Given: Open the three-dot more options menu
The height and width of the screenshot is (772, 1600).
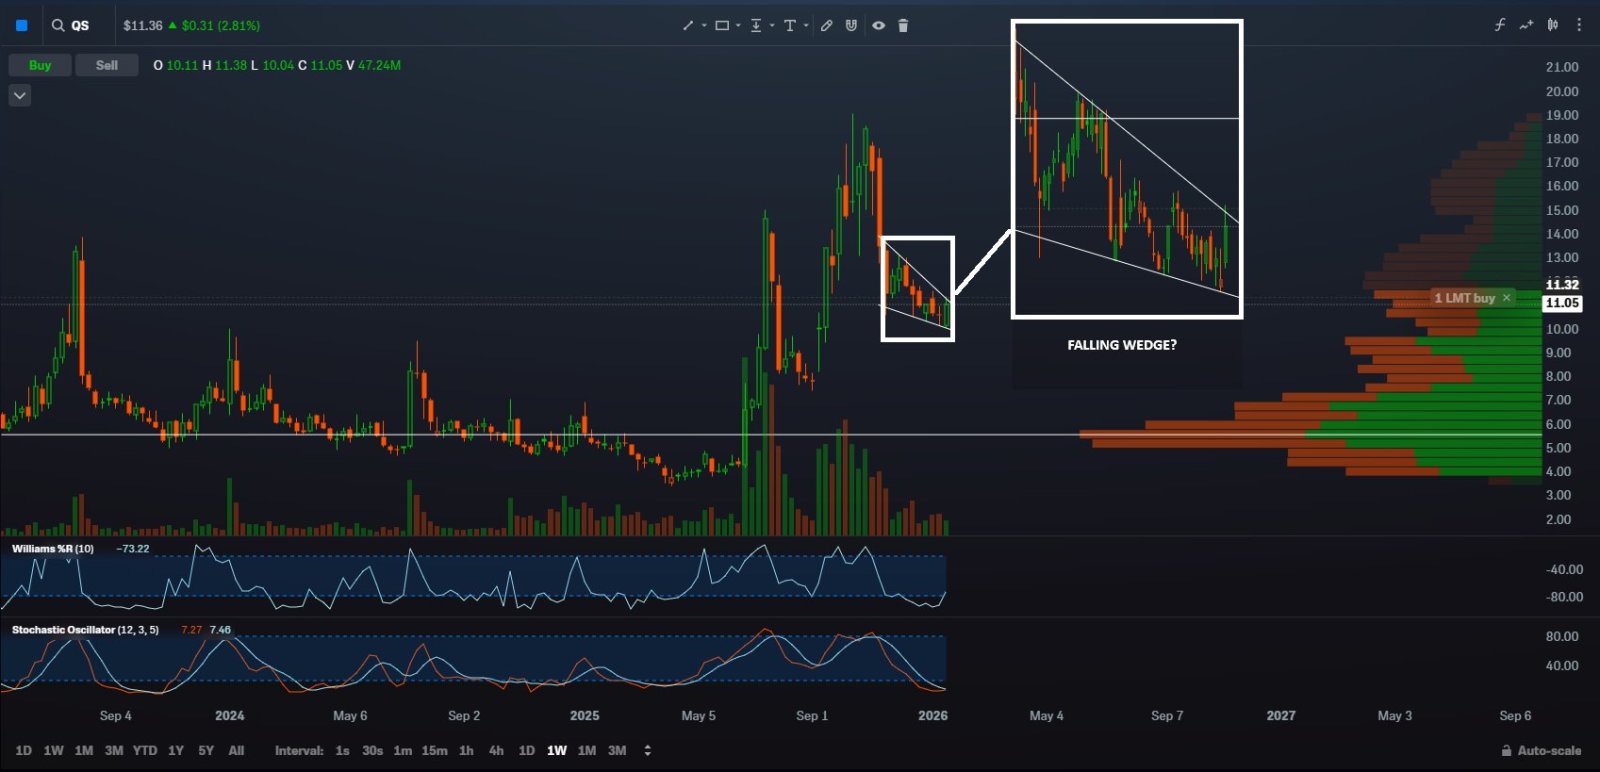Looking at the screenshot, I should [1579, 25].
